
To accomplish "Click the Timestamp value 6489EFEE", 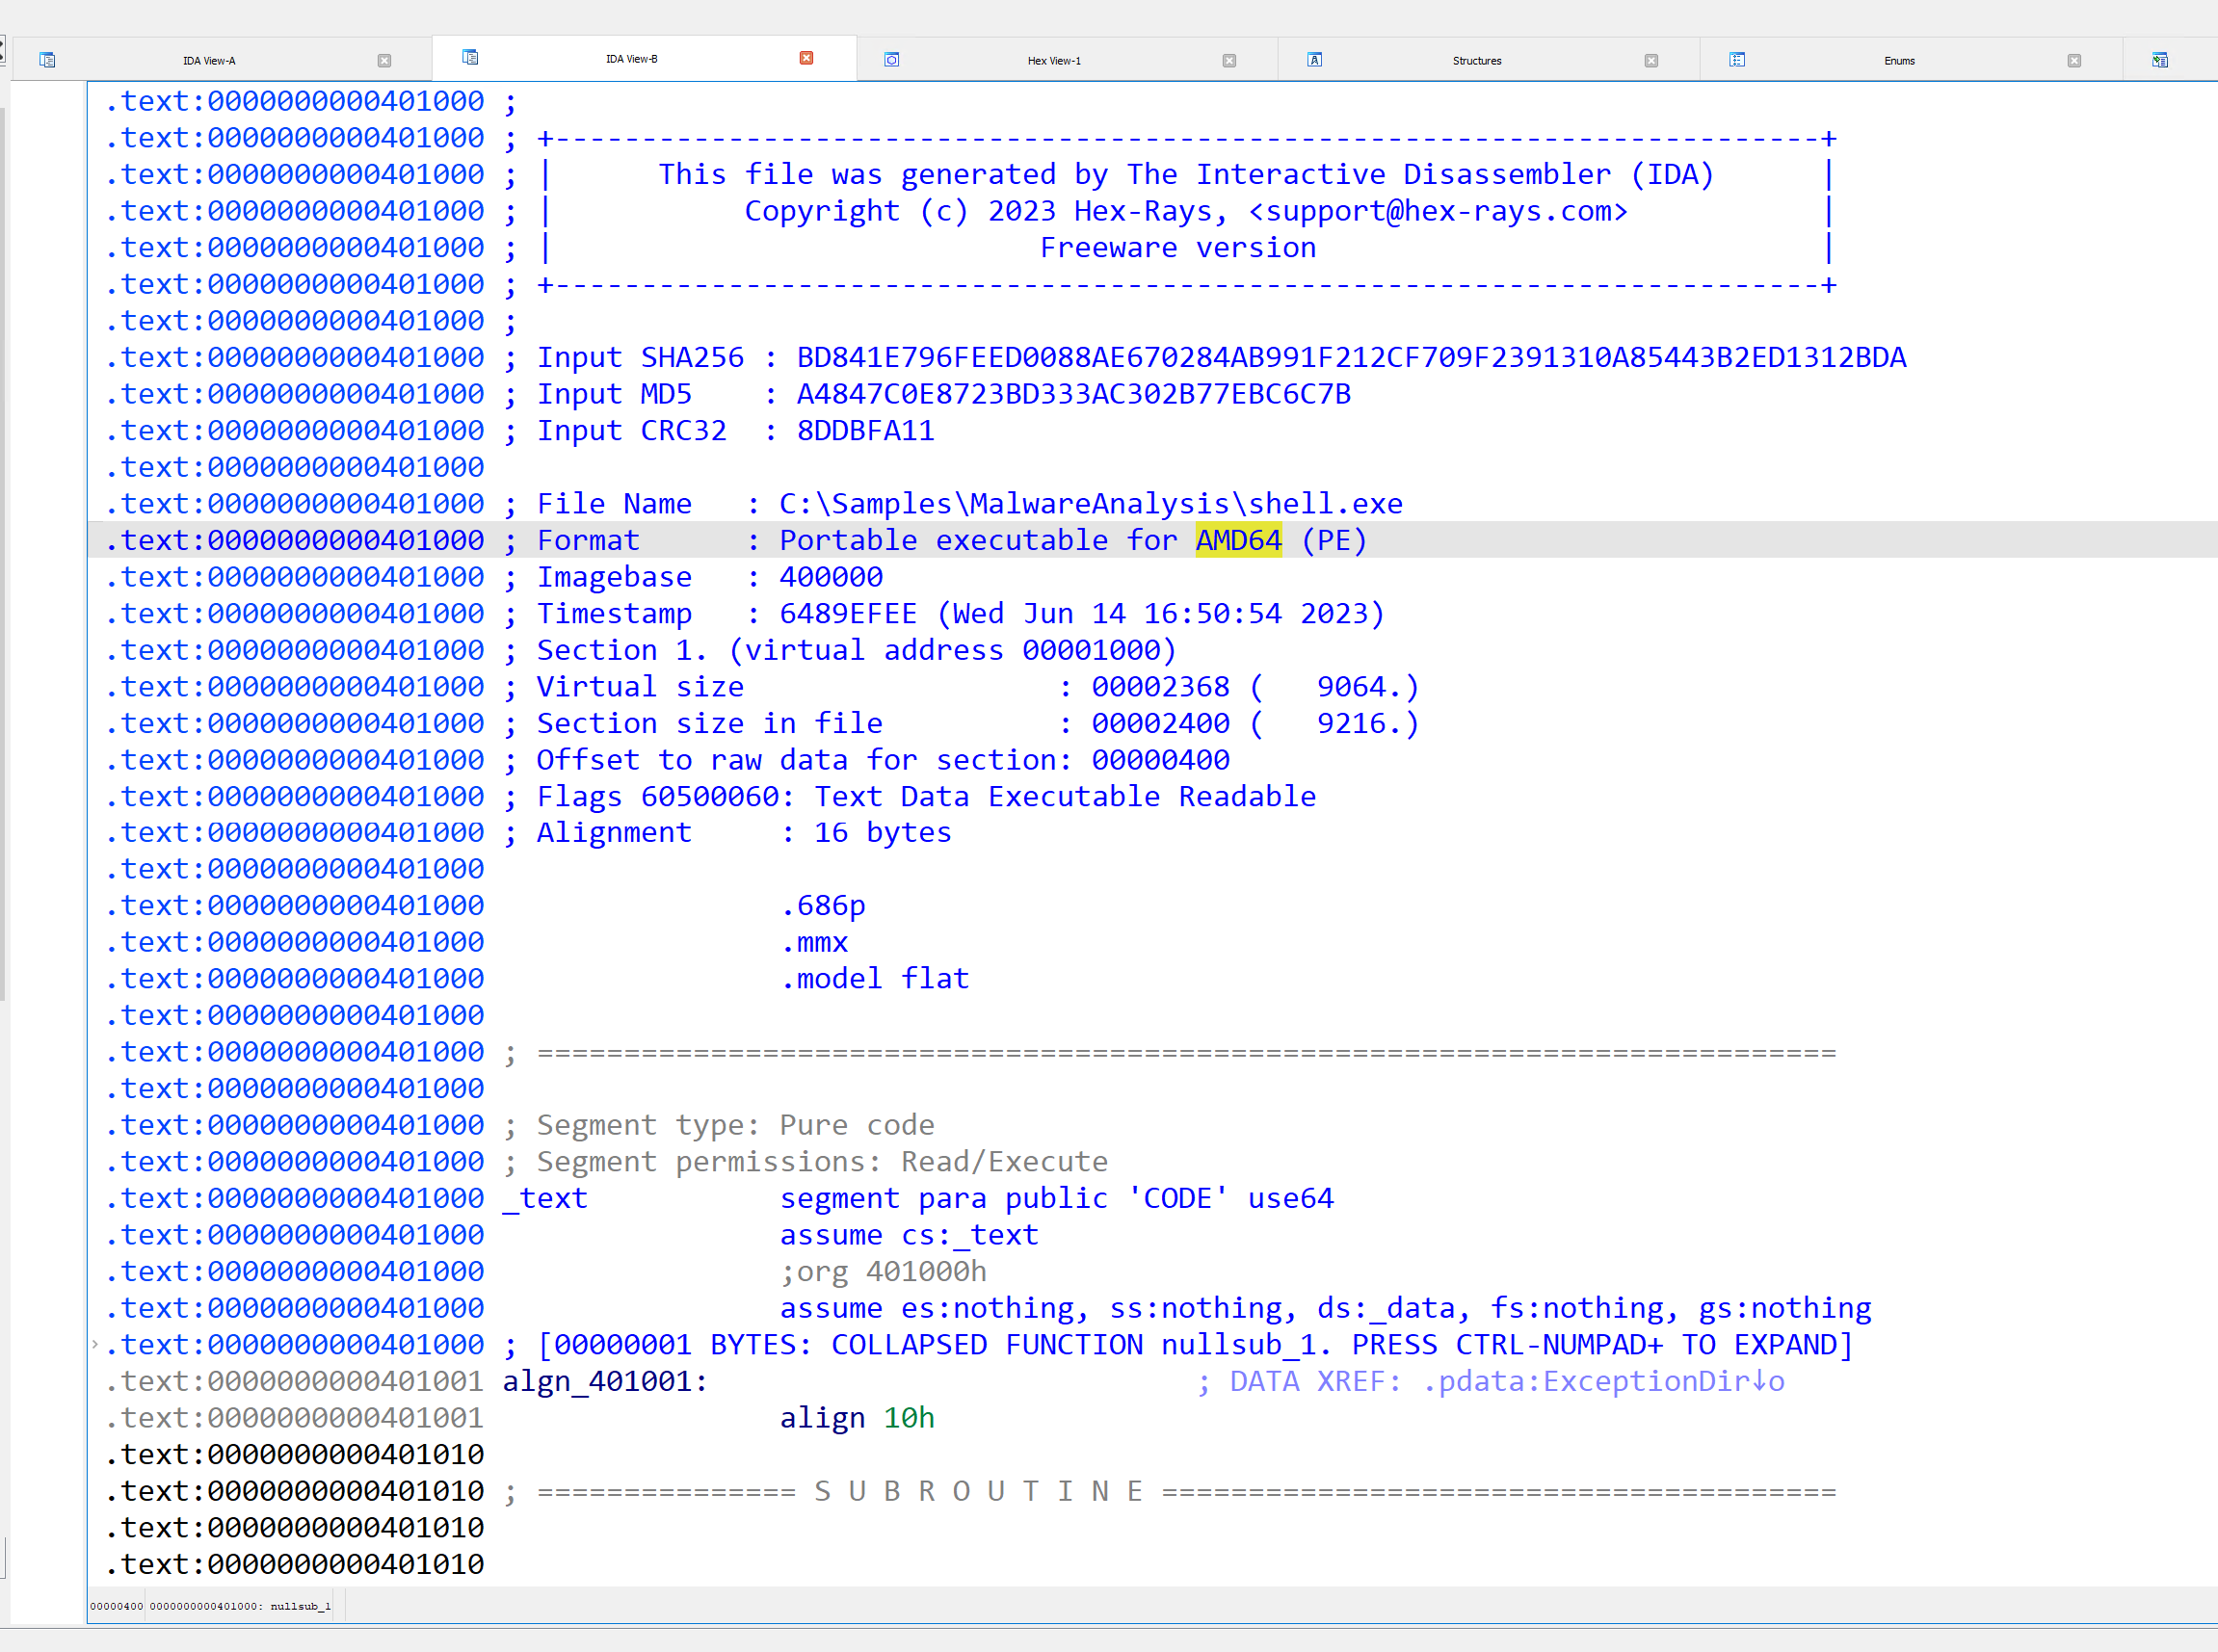I will point(848,613).
